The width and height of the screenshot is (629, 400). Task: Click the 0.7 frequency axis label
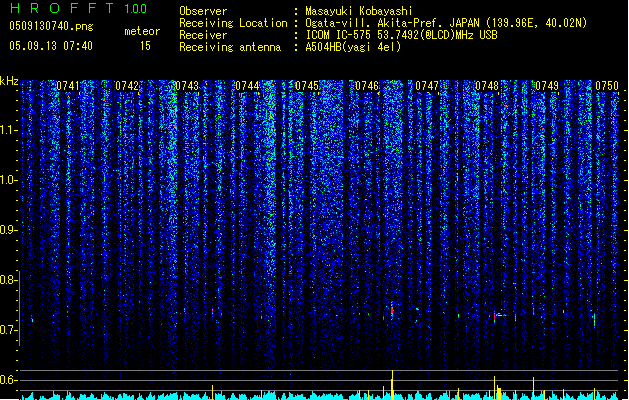(x=8, y=330)
